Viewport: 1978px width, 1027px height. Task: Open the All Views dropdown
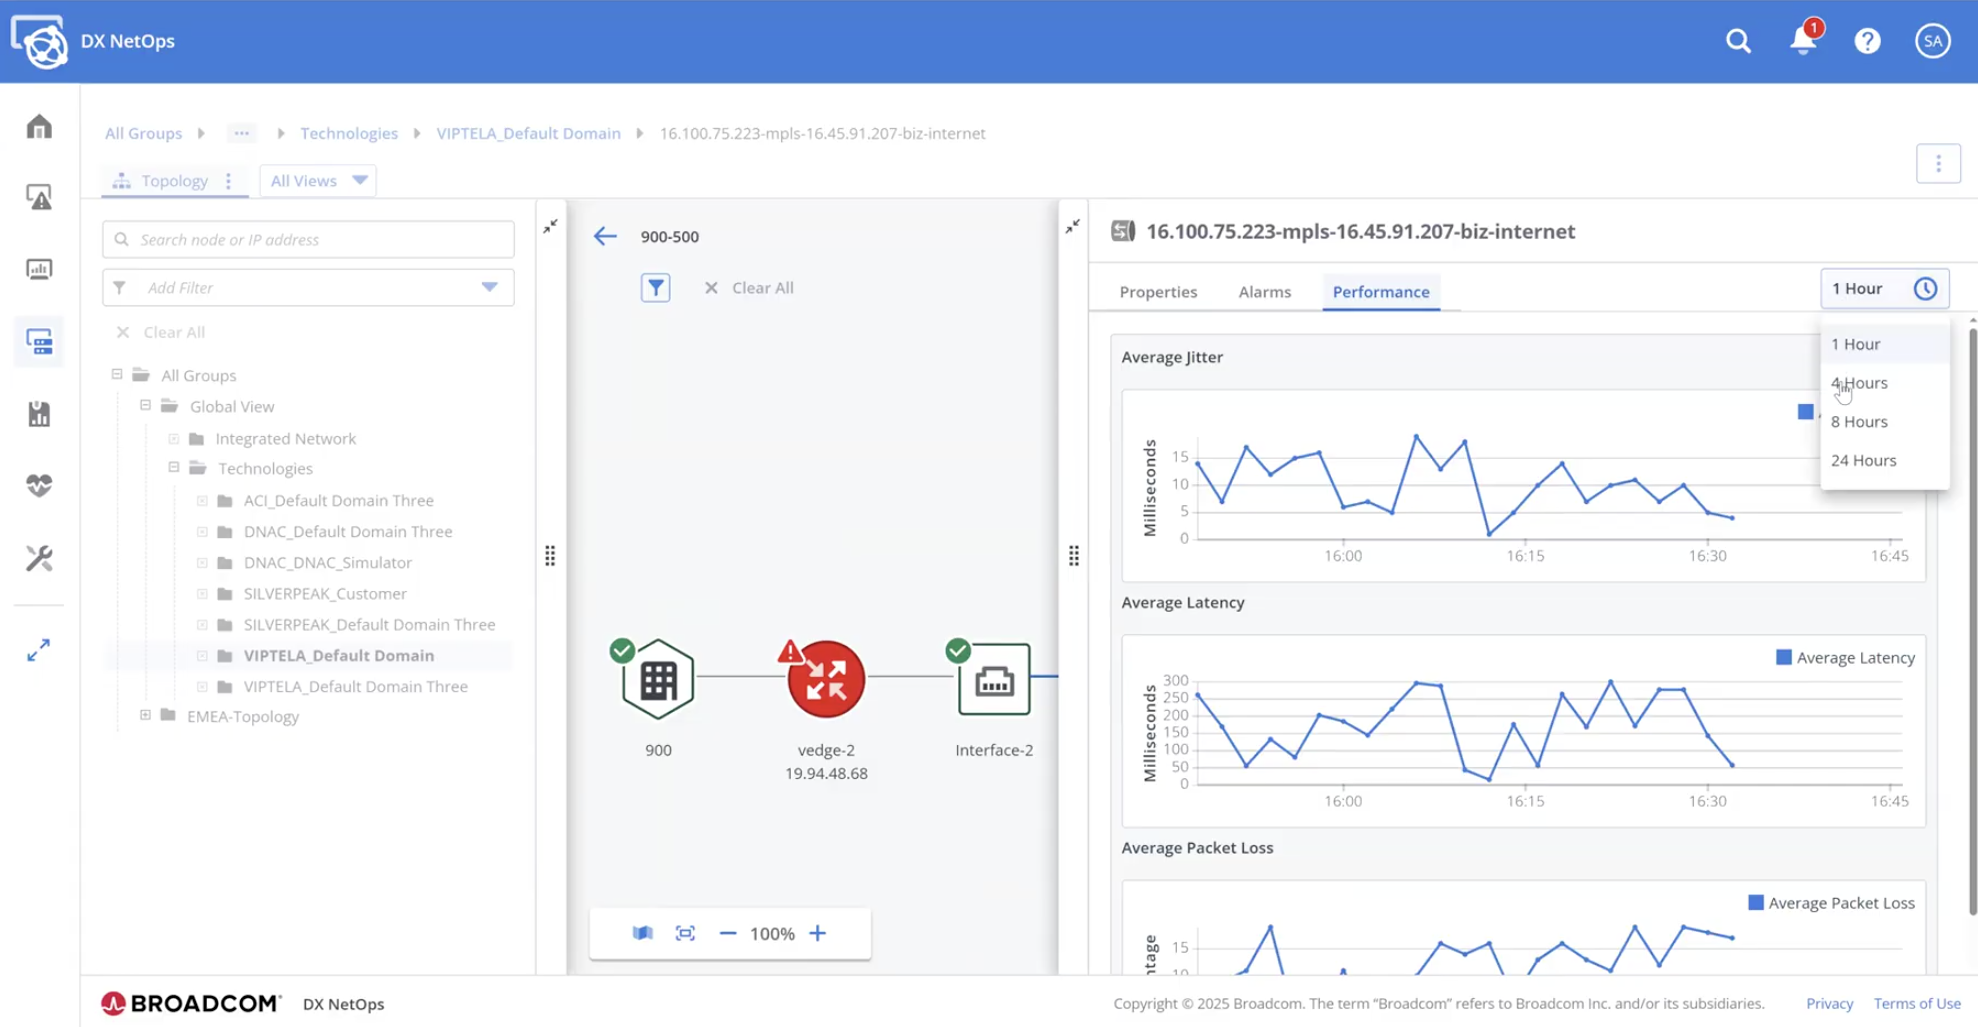316,180
